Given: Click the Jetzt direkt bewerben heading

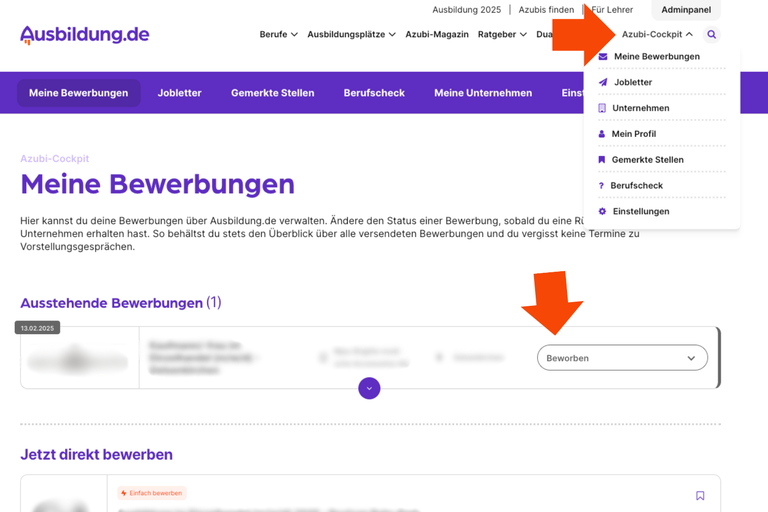Looking at the screenshot, I should tap(96, 454).
